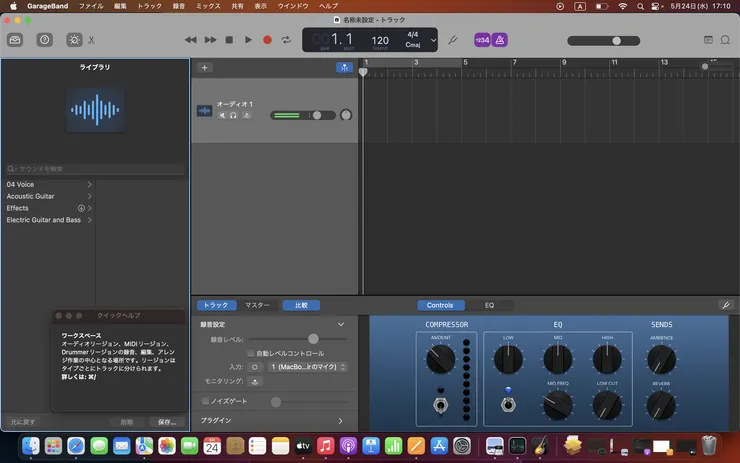Toggle input monitoring on Audio 1 track

point(246,116)
